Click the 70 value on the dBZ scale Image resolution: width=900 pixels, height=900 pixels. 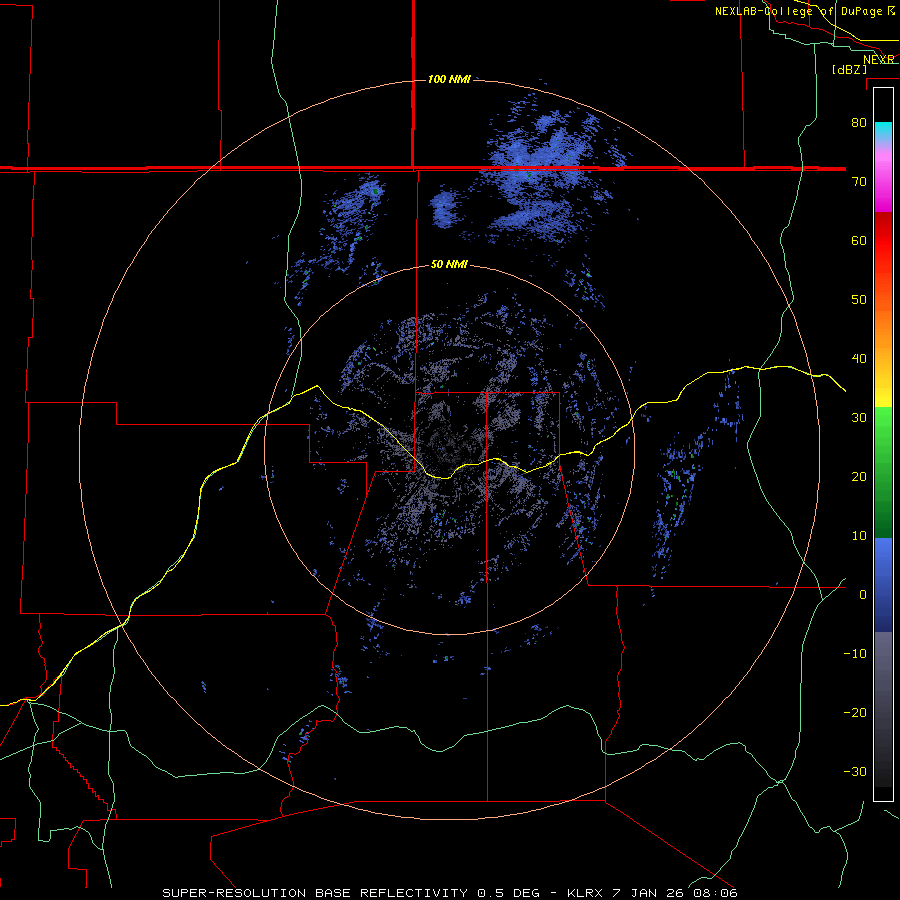click(859, 182)
